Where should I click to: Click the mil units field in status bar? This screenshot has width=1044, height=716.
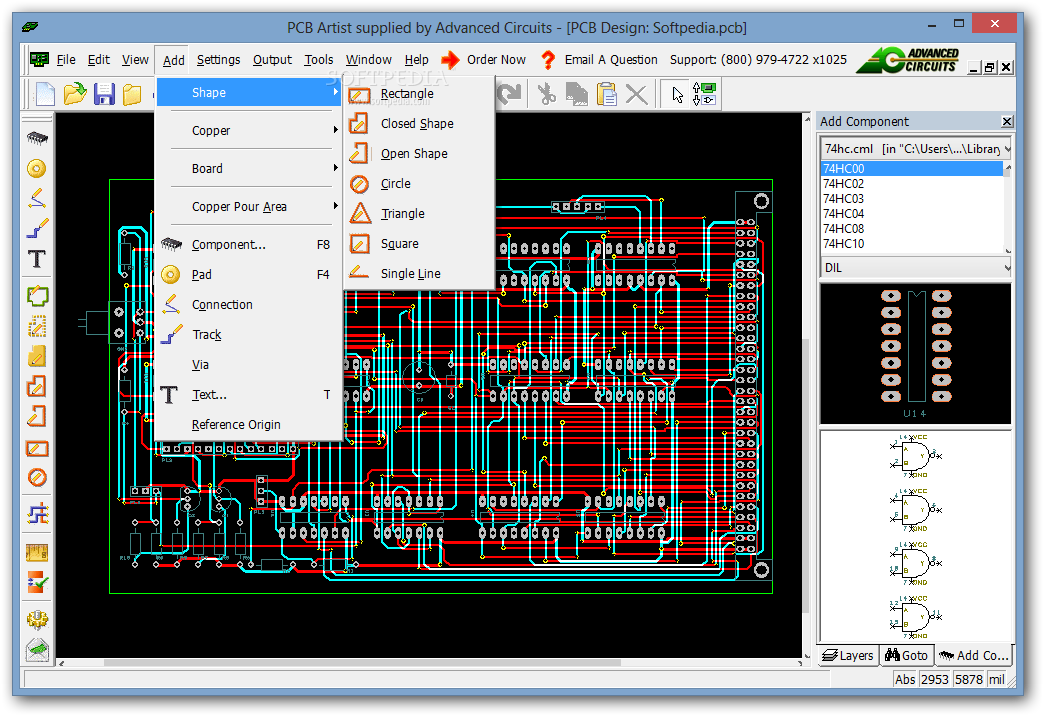click(x=996, y=679)
